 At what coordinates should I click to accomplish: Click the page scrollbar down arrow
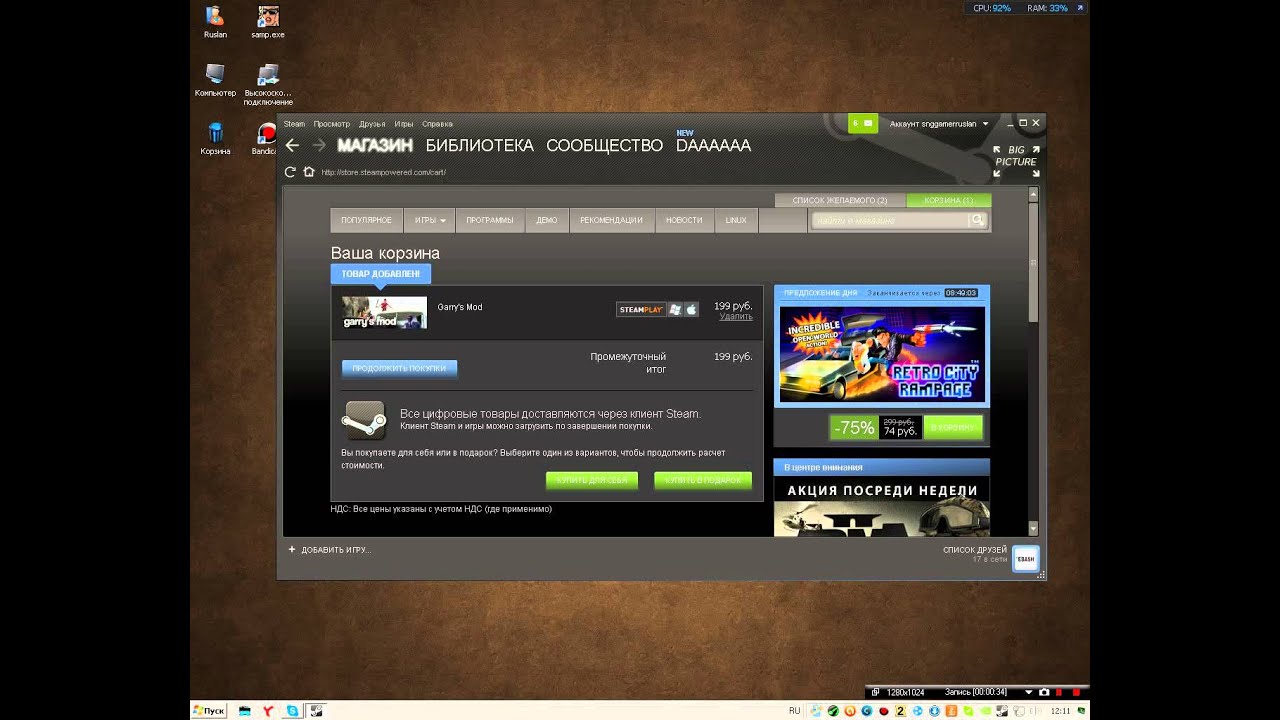pyautogui.click(x=1033, y=528)
